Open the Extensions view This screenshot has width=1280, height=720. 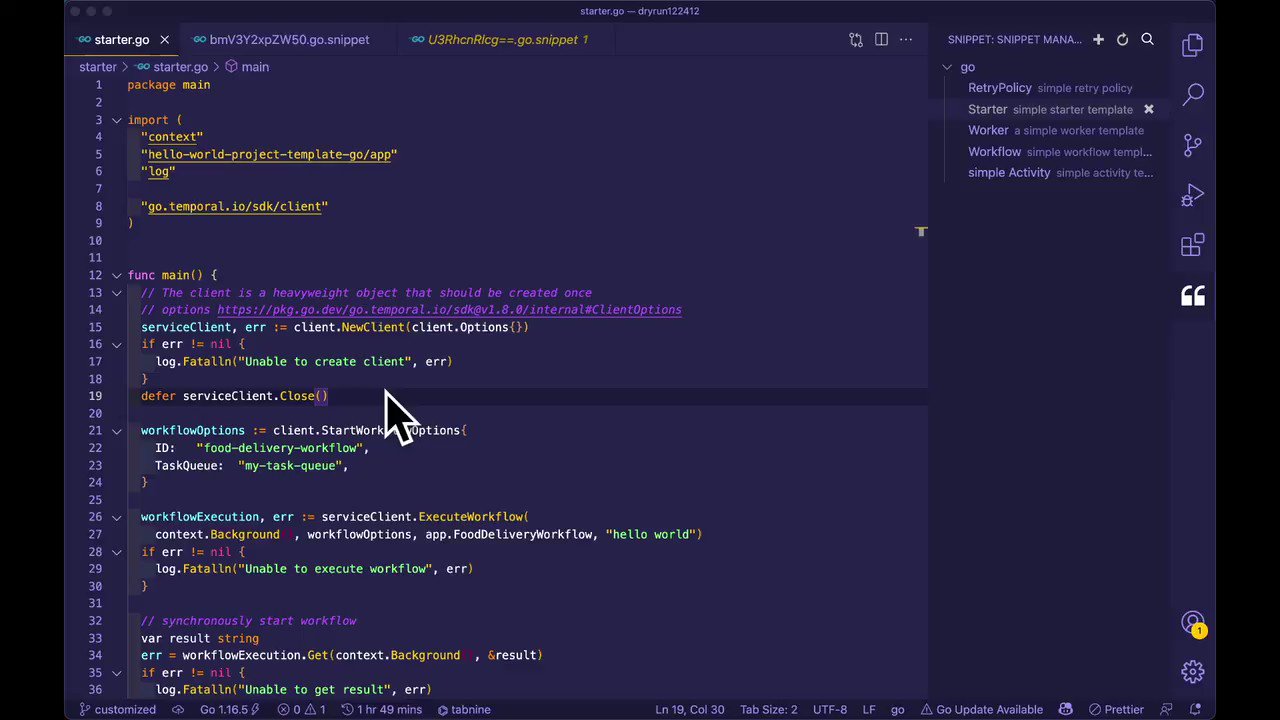point(1193,245)
